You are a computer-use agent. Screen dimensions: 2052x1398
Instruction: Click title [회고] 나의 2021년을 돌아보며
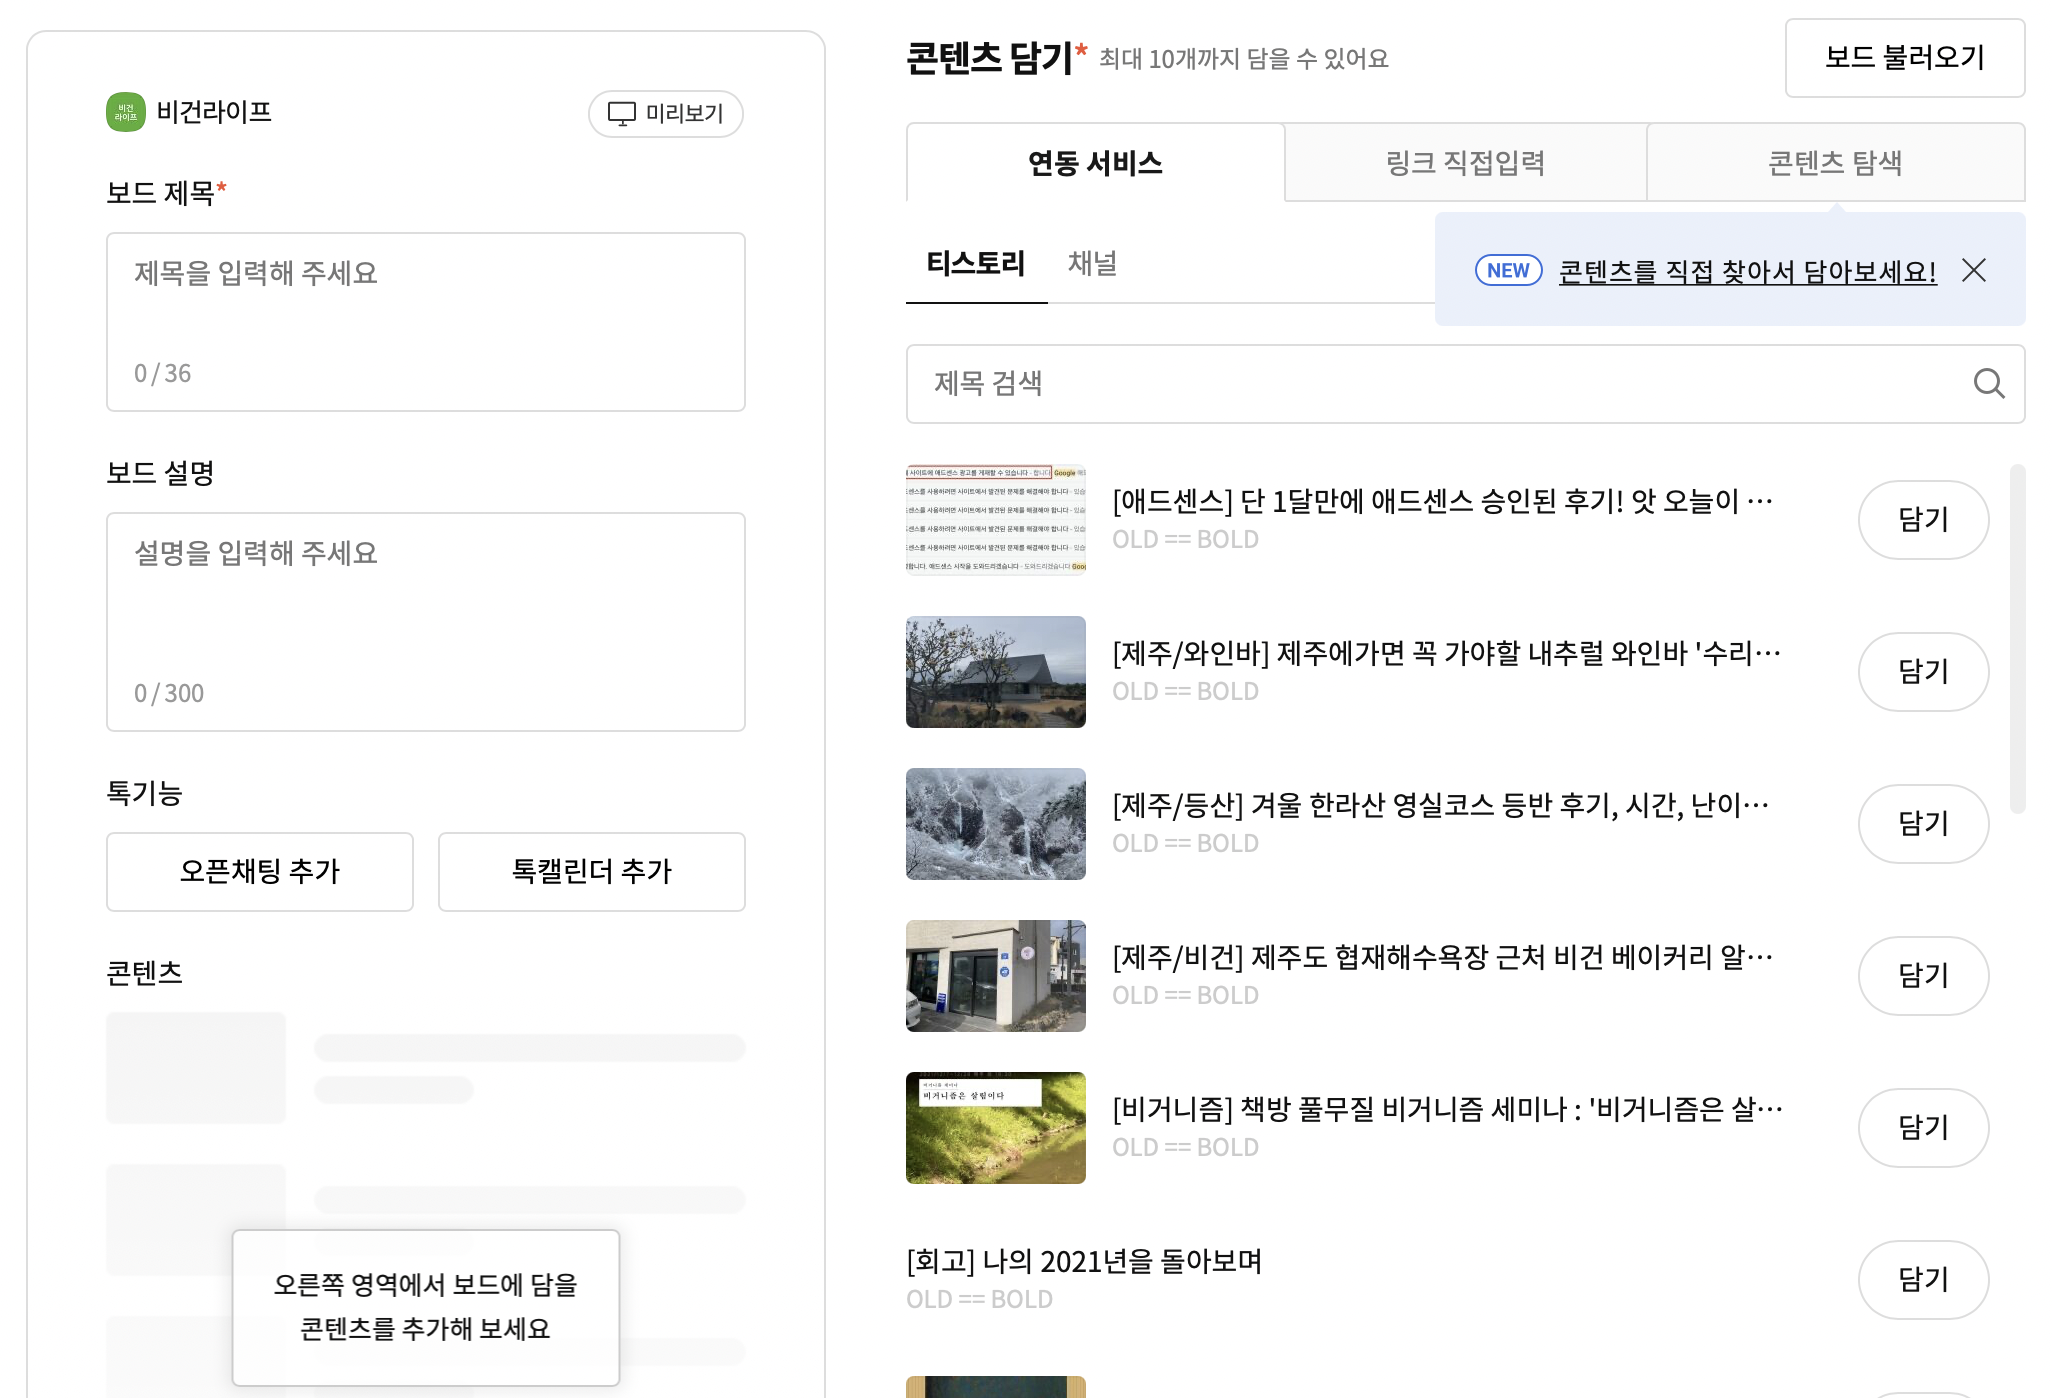coord(1084,1261)
